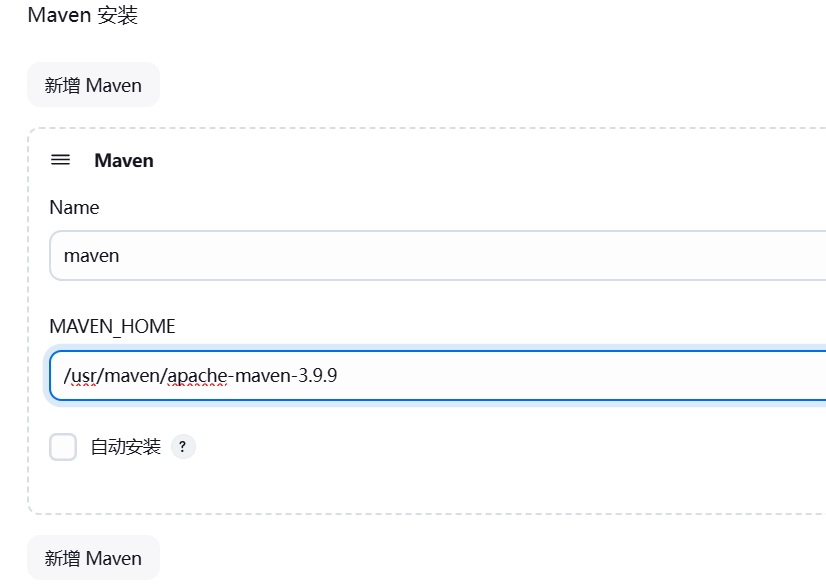
Task: Click the underlined word apache in path
Action: 197,376
